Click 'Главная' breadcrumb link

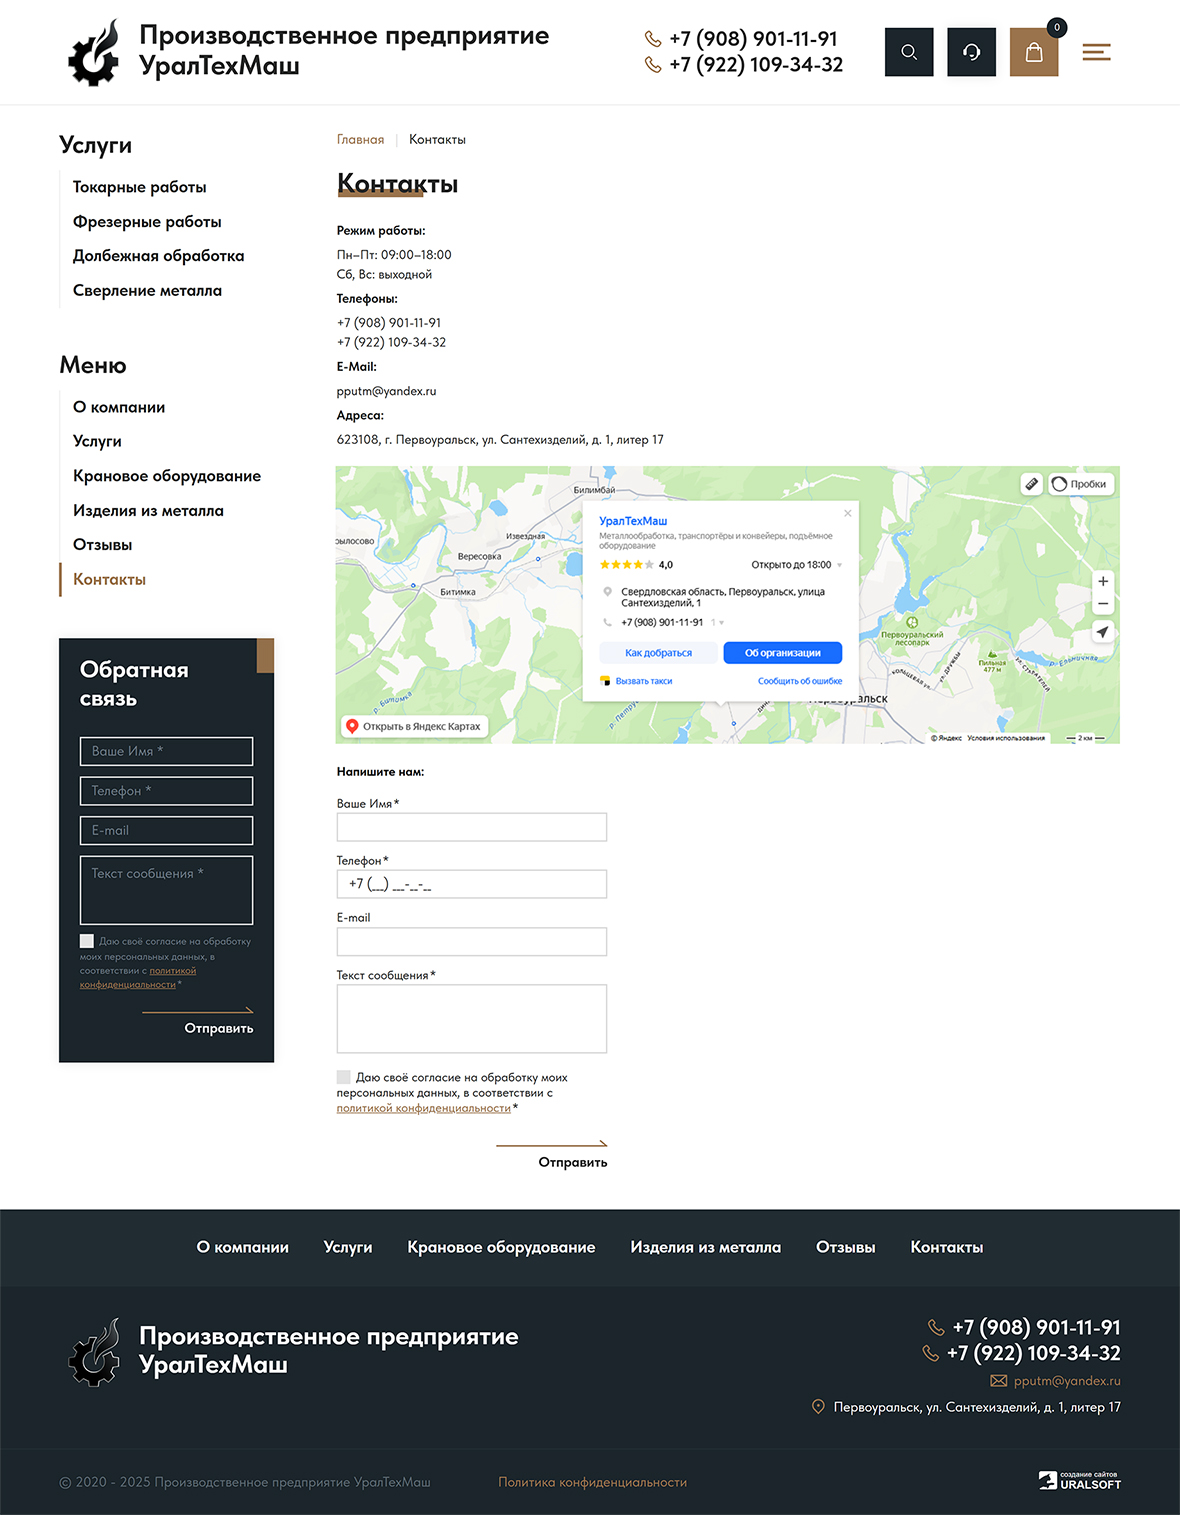pyautogui.click(x=360, y=140)
